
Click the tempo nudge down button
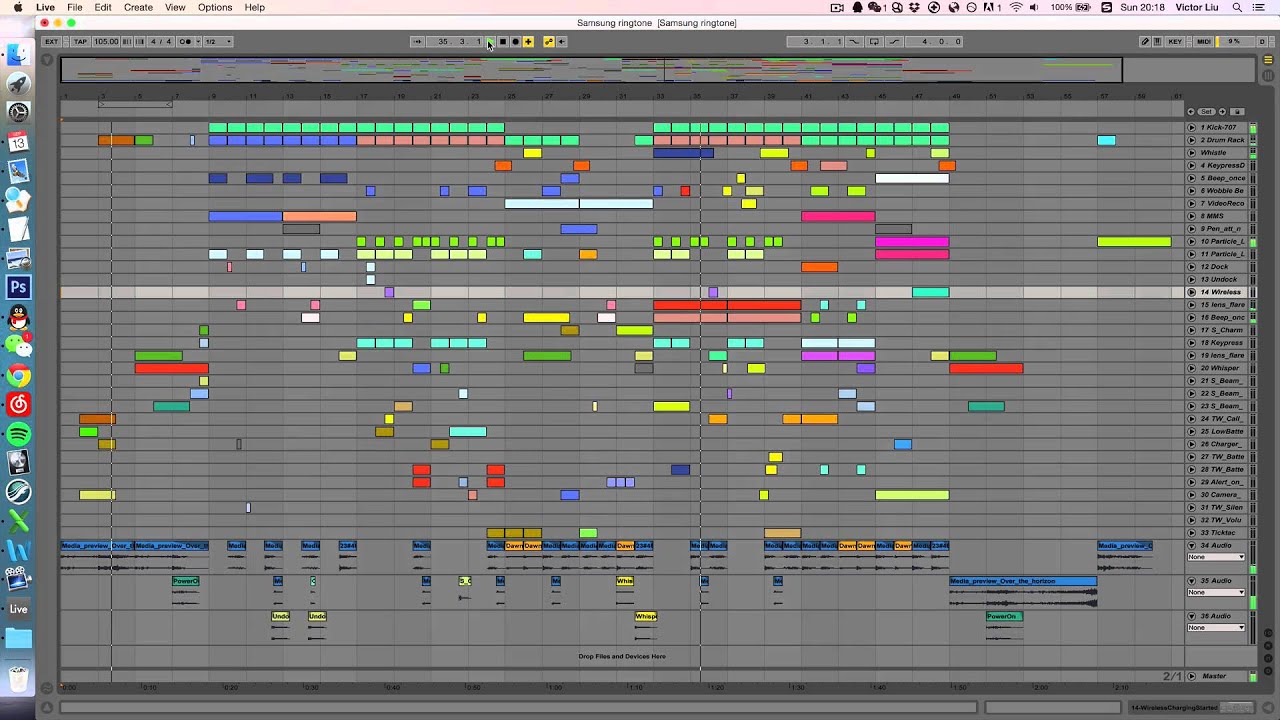(x=126, y=42)
